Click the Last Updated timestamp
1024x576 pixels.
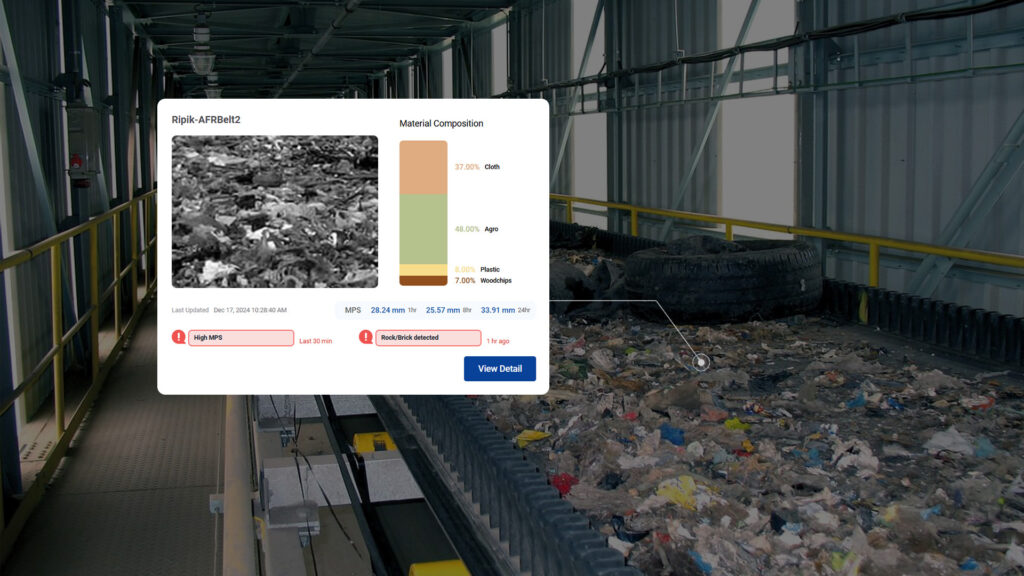tap(230, 310)
